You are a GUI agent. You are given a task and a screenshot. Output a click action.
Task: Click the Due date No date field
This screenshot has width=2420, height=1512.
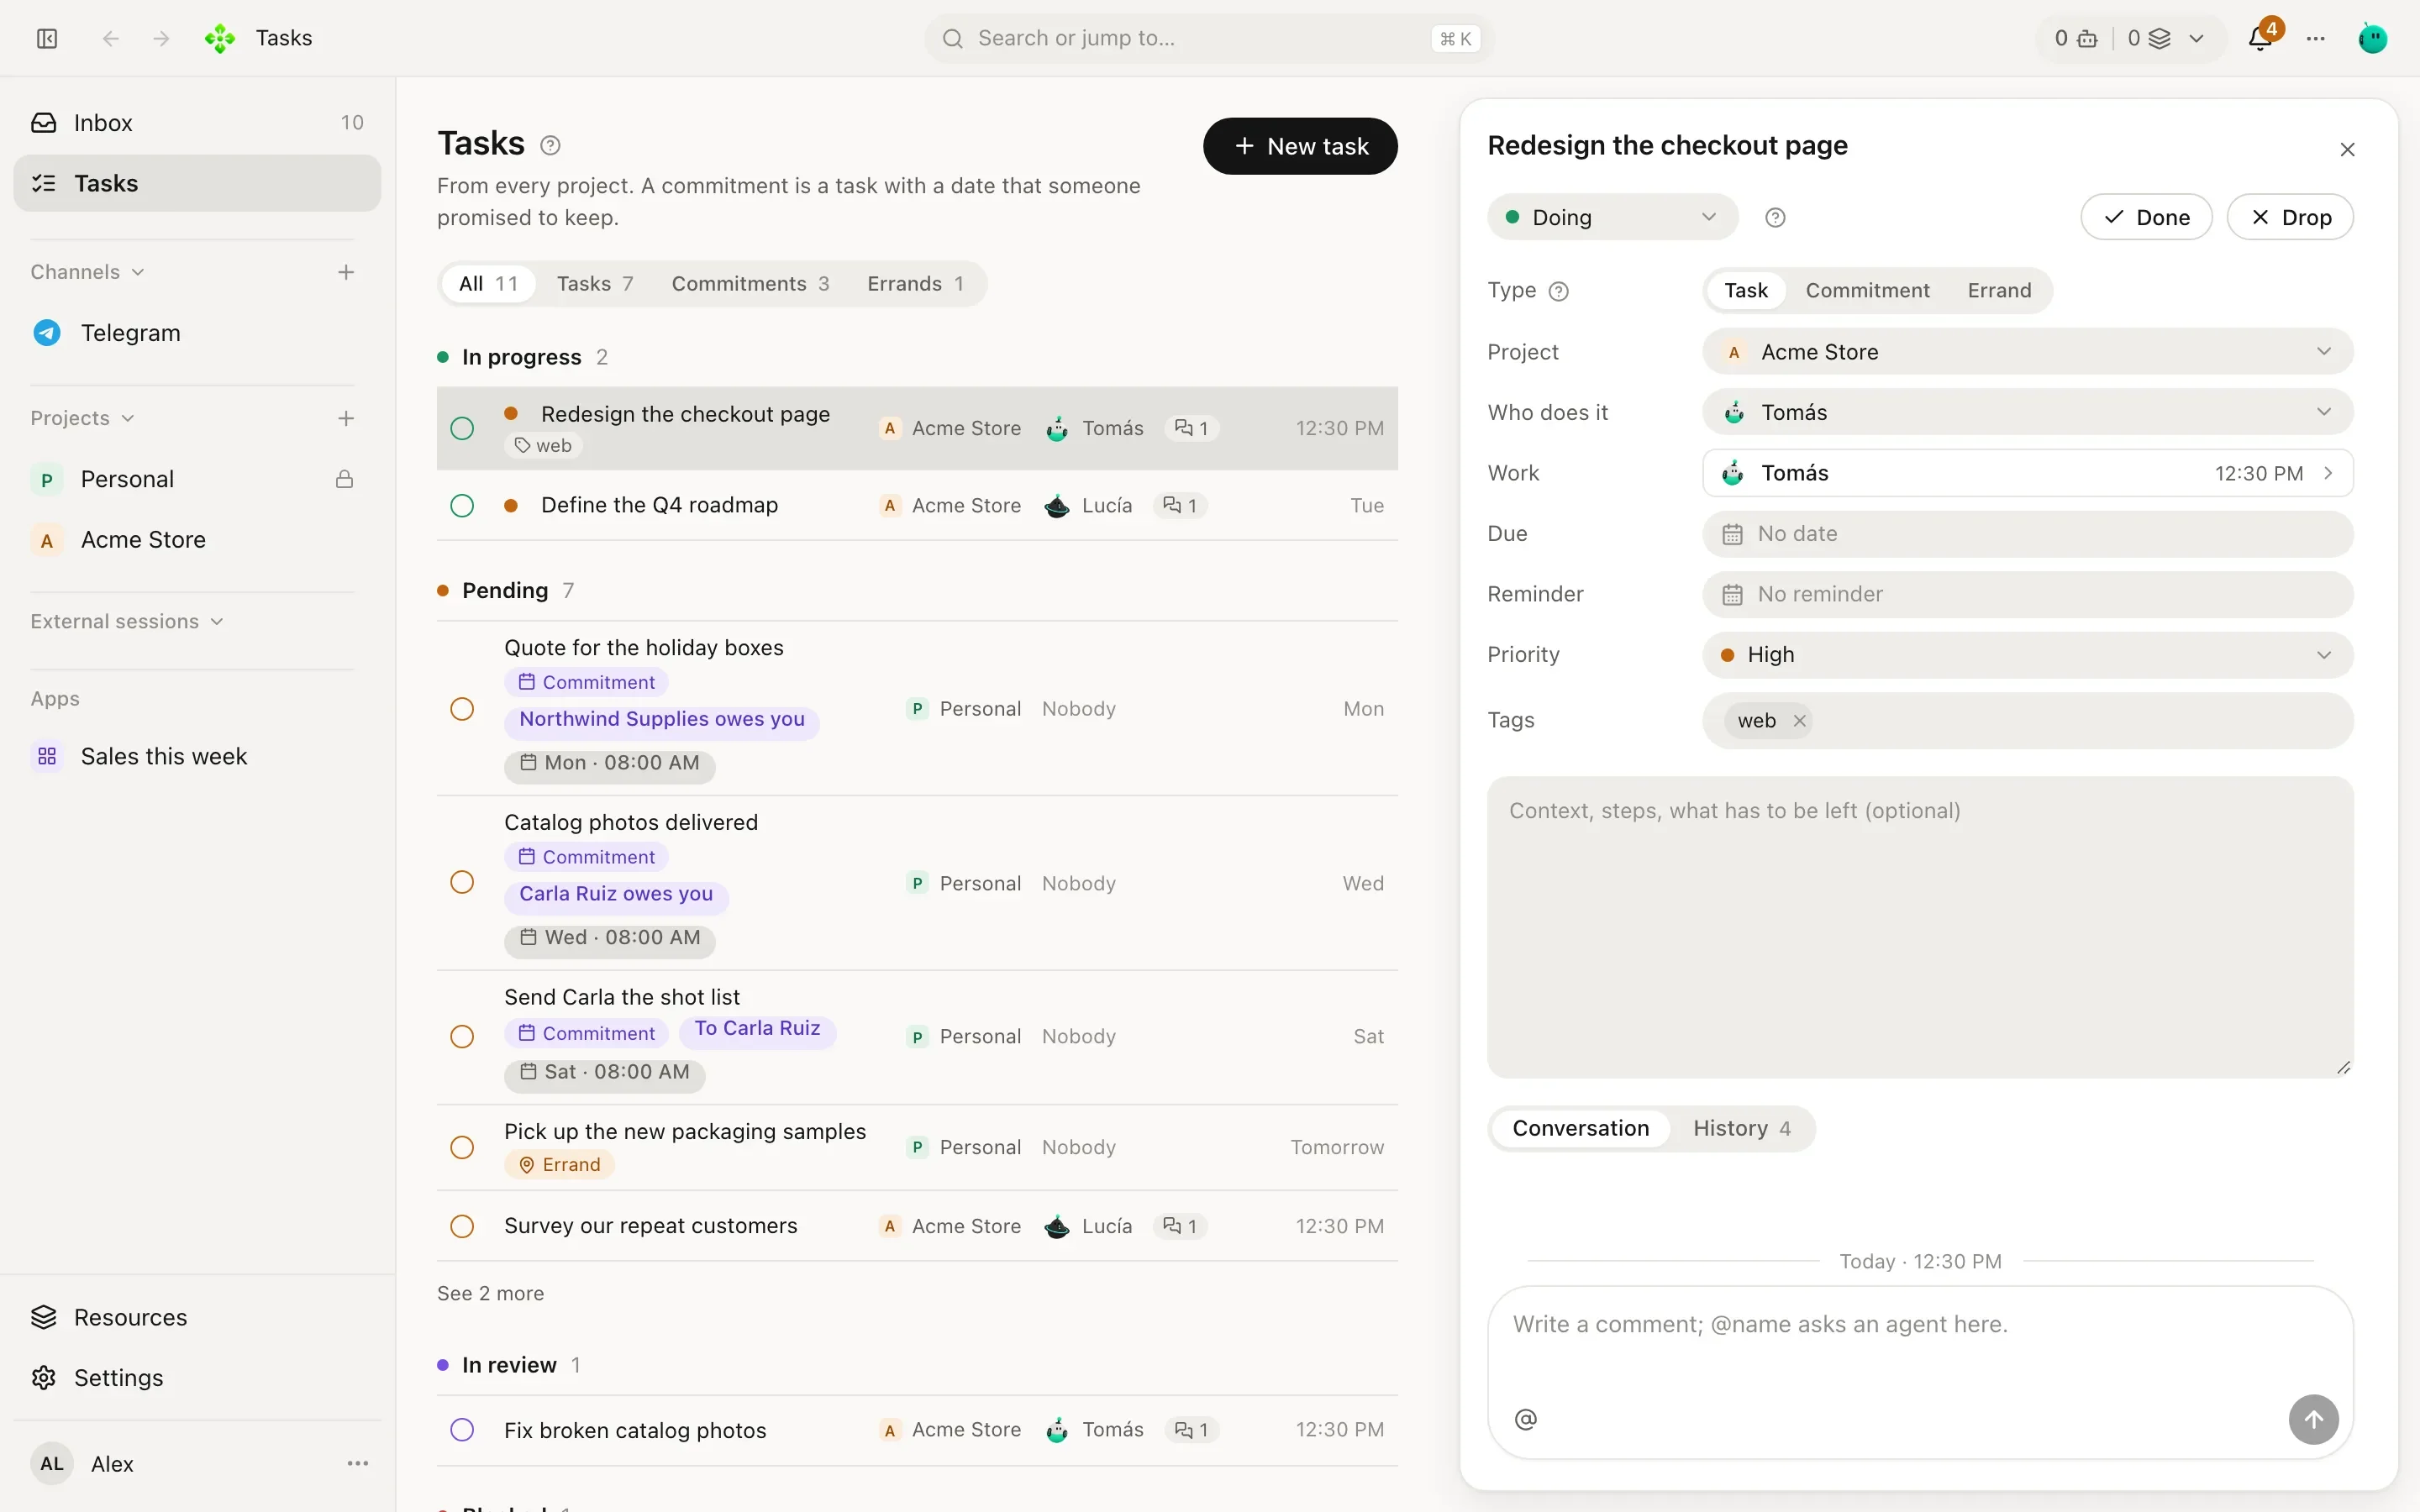2027,534
